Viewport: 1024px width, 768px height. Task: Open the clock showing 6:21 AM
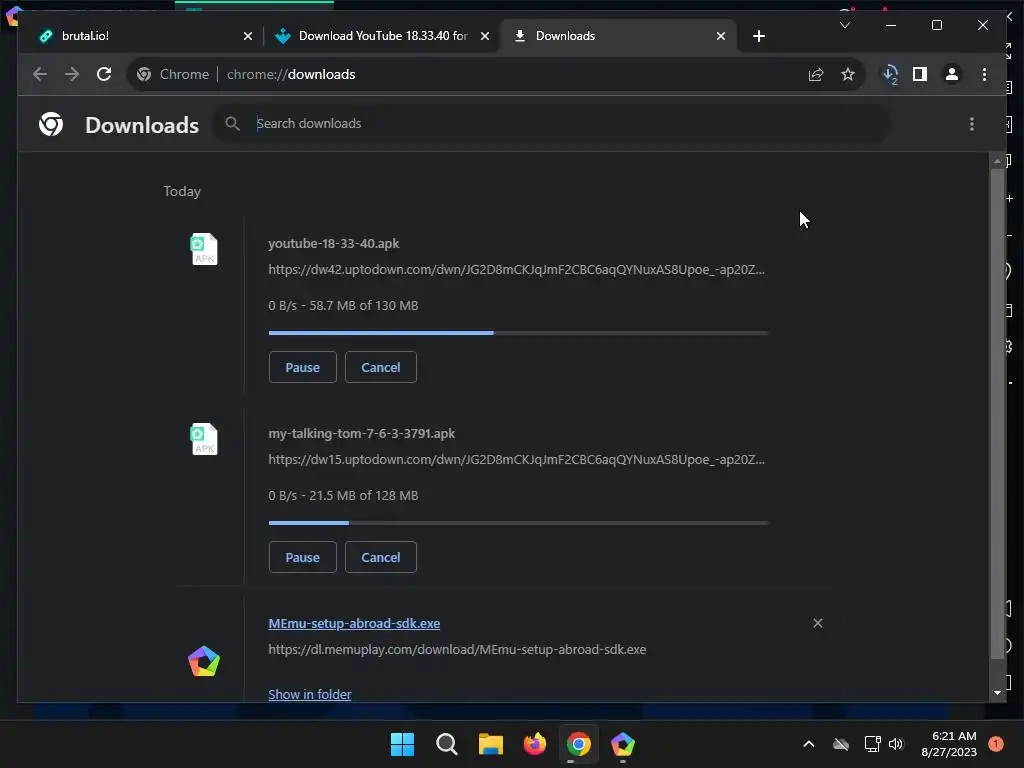click(949, 744)
